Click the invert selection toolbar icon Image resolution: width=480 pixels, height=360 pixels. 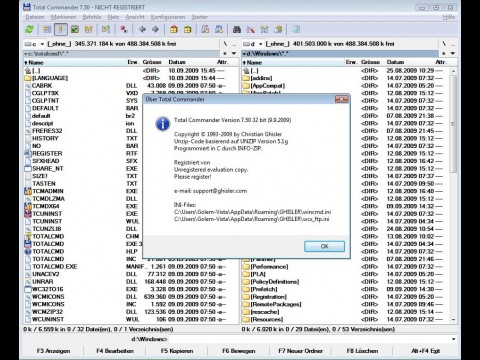click(x=106, y=29)
